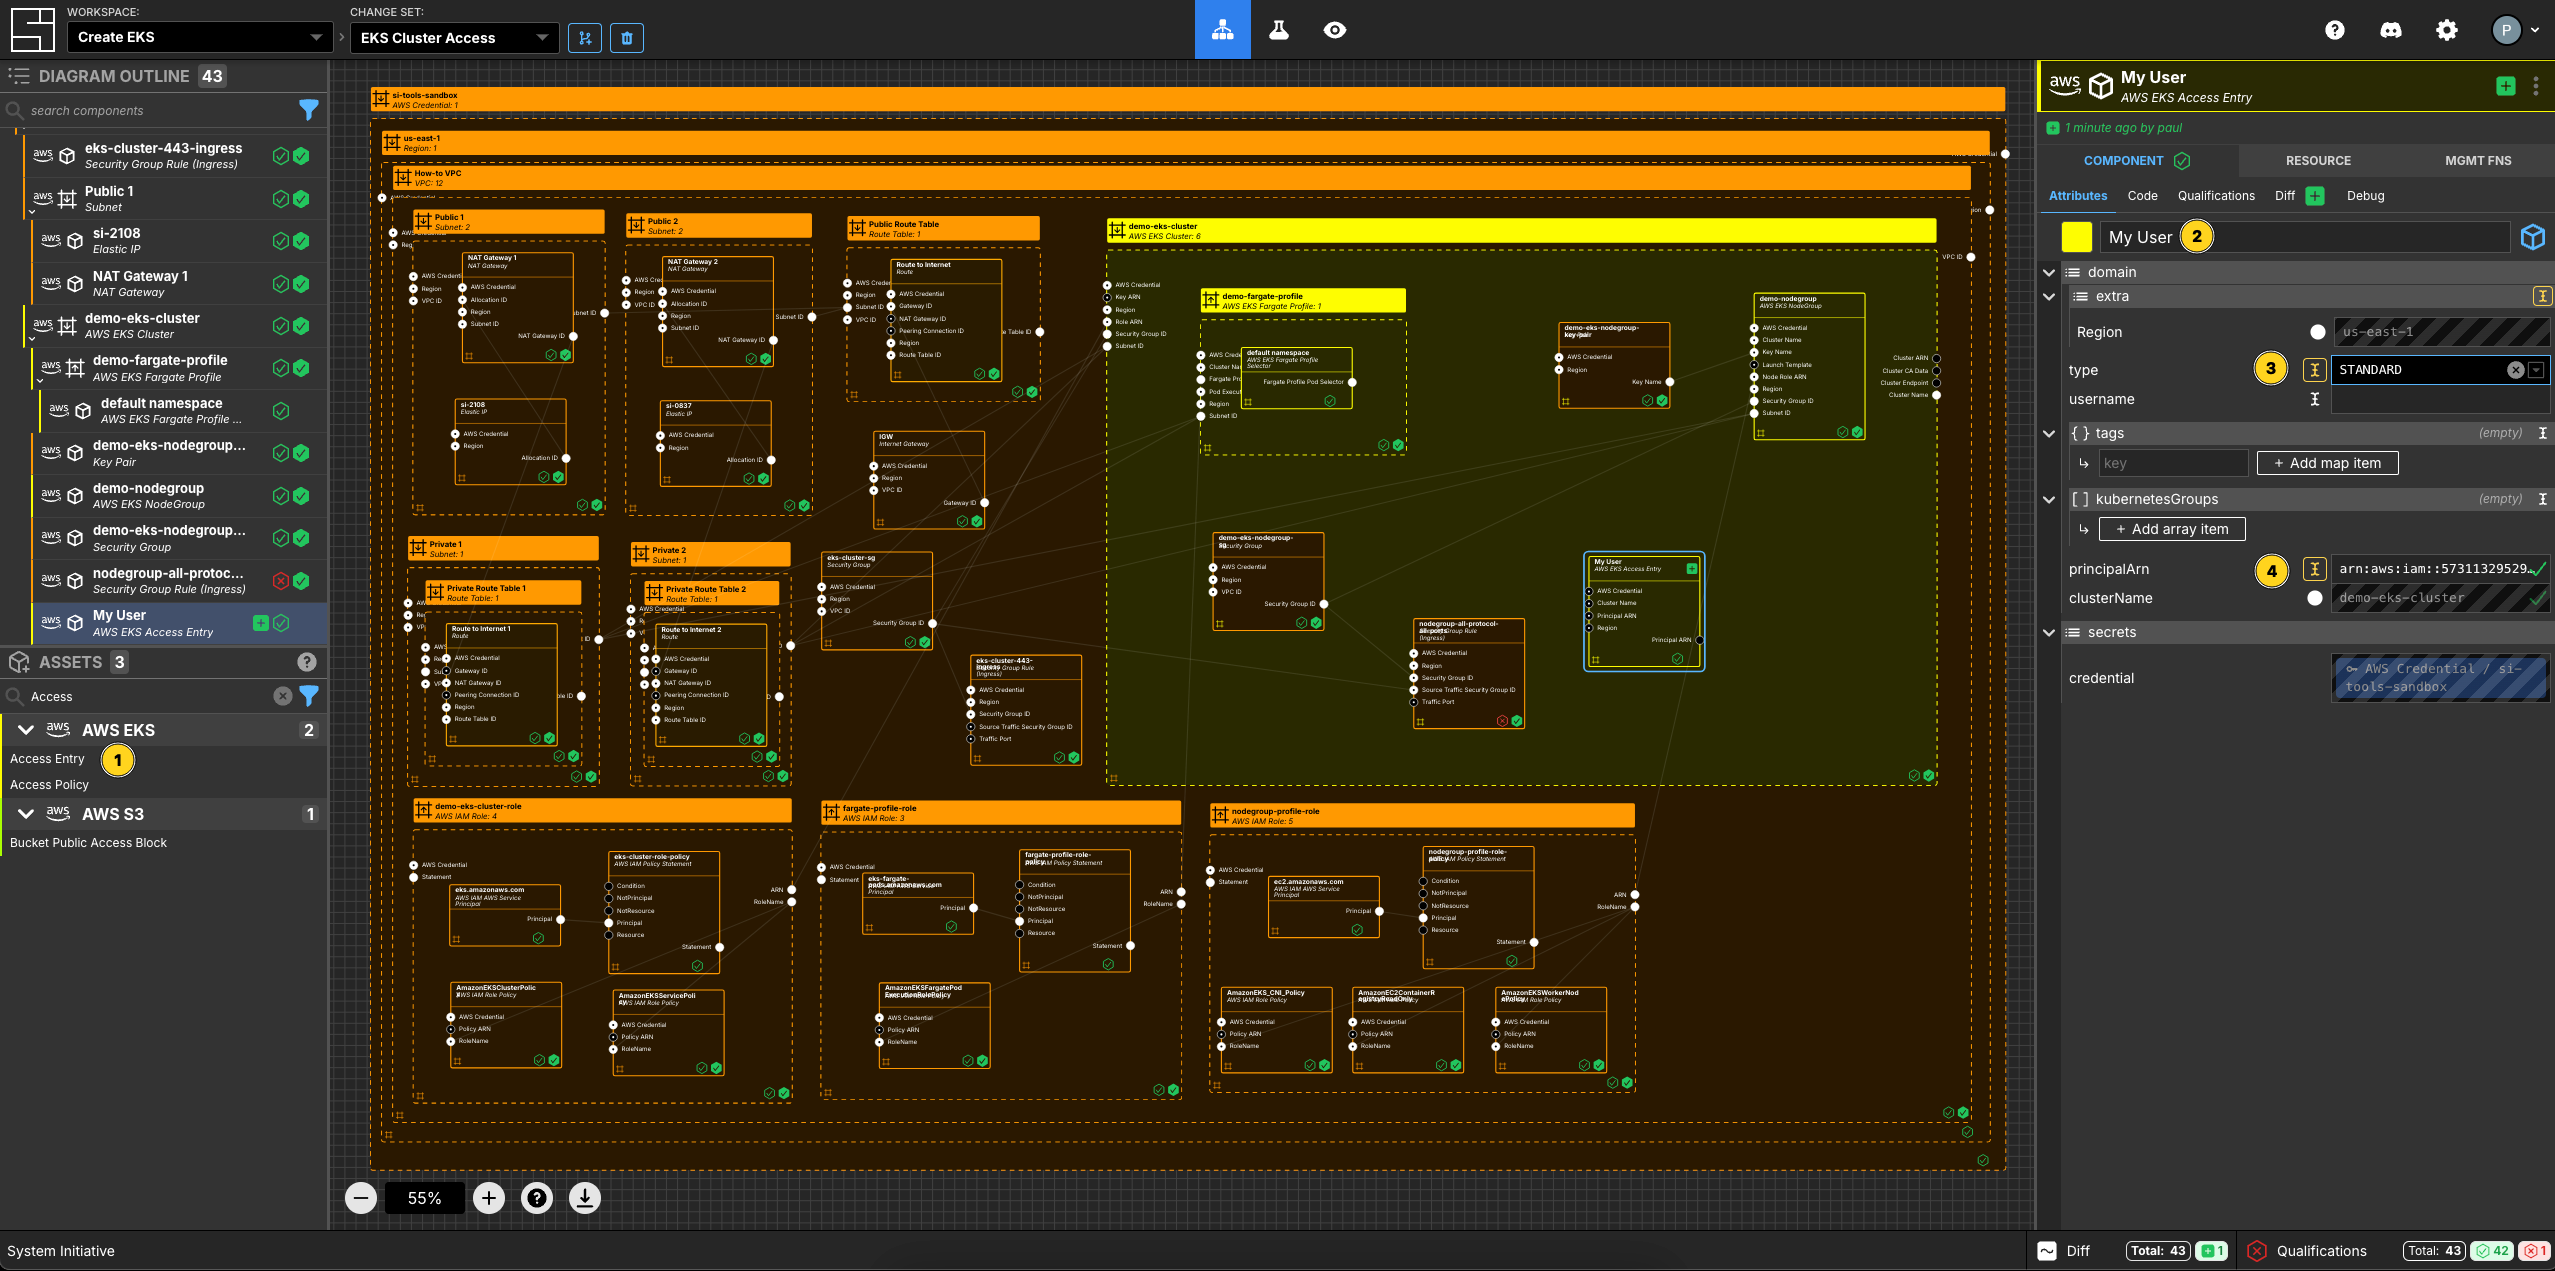Collapse the AWS S3 asset group
Screen dimensions: 2555x1271
26,814
